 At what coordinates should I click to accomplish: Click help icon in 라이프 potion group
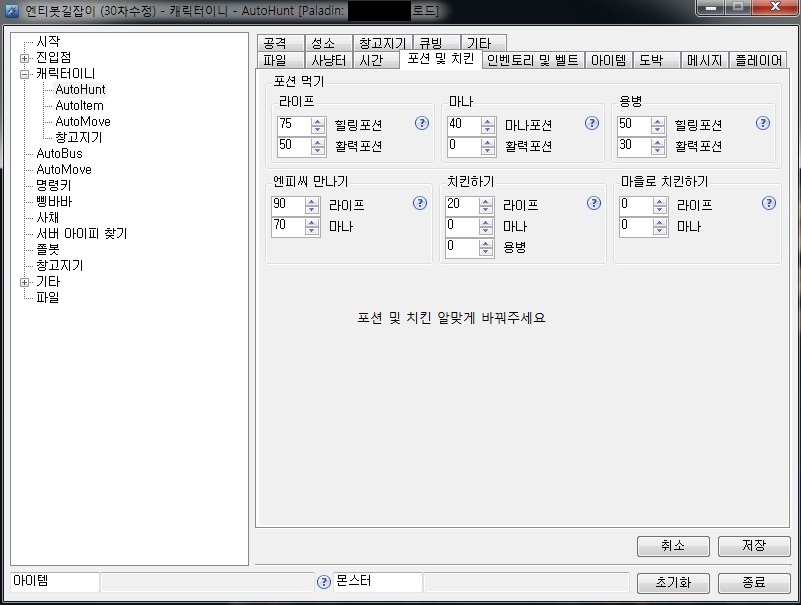coord(421,123)
